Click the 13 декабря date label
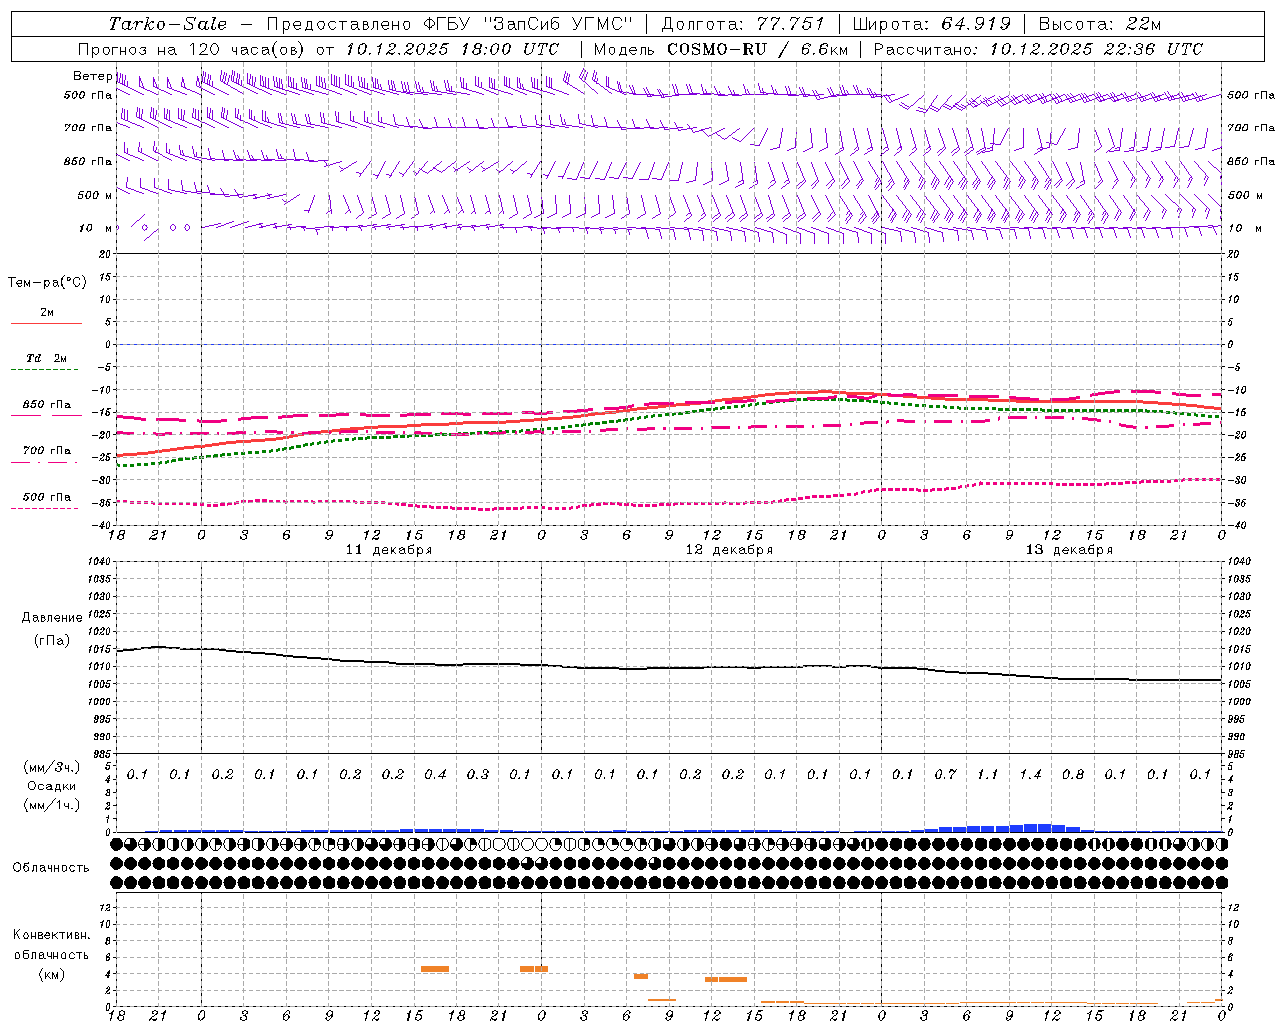The height and width of the screenshot is (1024, 1280). pos(1069,550)
